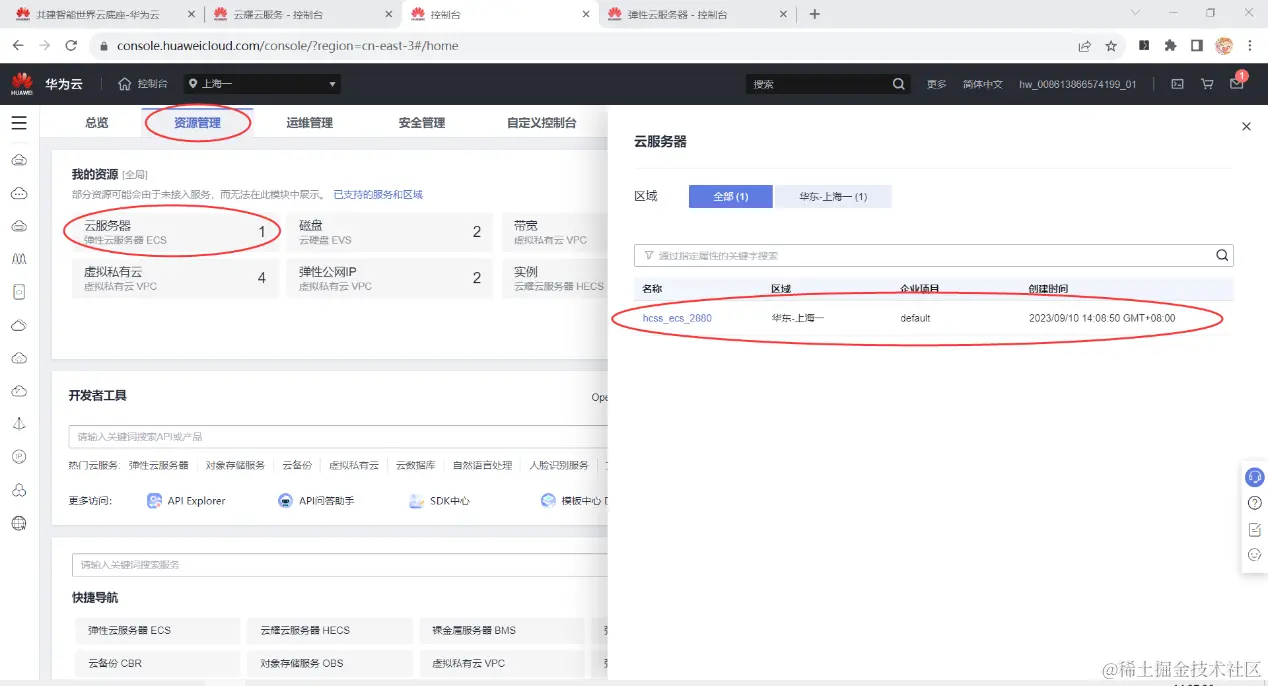This screenshot has height=686, width=1268.
Task: Open the 弹性公网IP resource card
Action: (389, 278)
